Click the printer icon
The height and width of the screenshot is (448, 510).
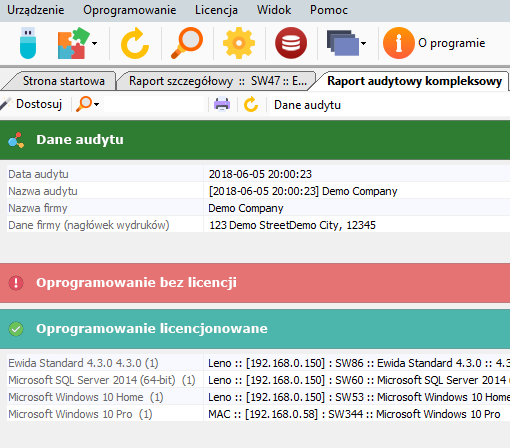coord(222,104)
